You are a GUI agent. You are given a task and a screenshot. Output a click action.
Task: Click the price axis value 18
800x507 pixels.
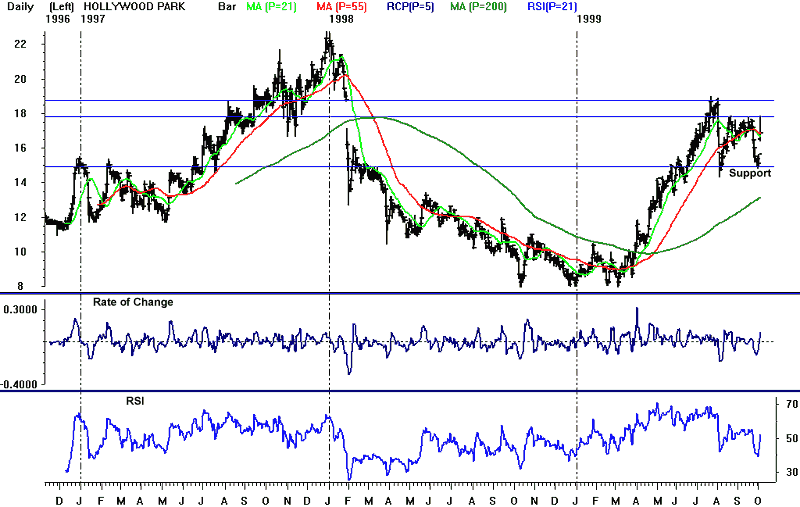click(20, 113)
